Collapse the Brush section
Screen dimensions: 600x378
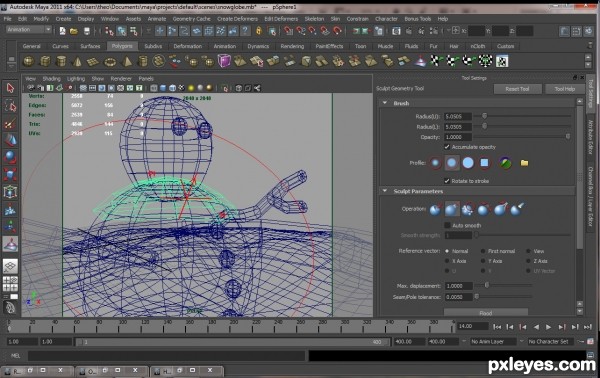[x=385, y=103]
